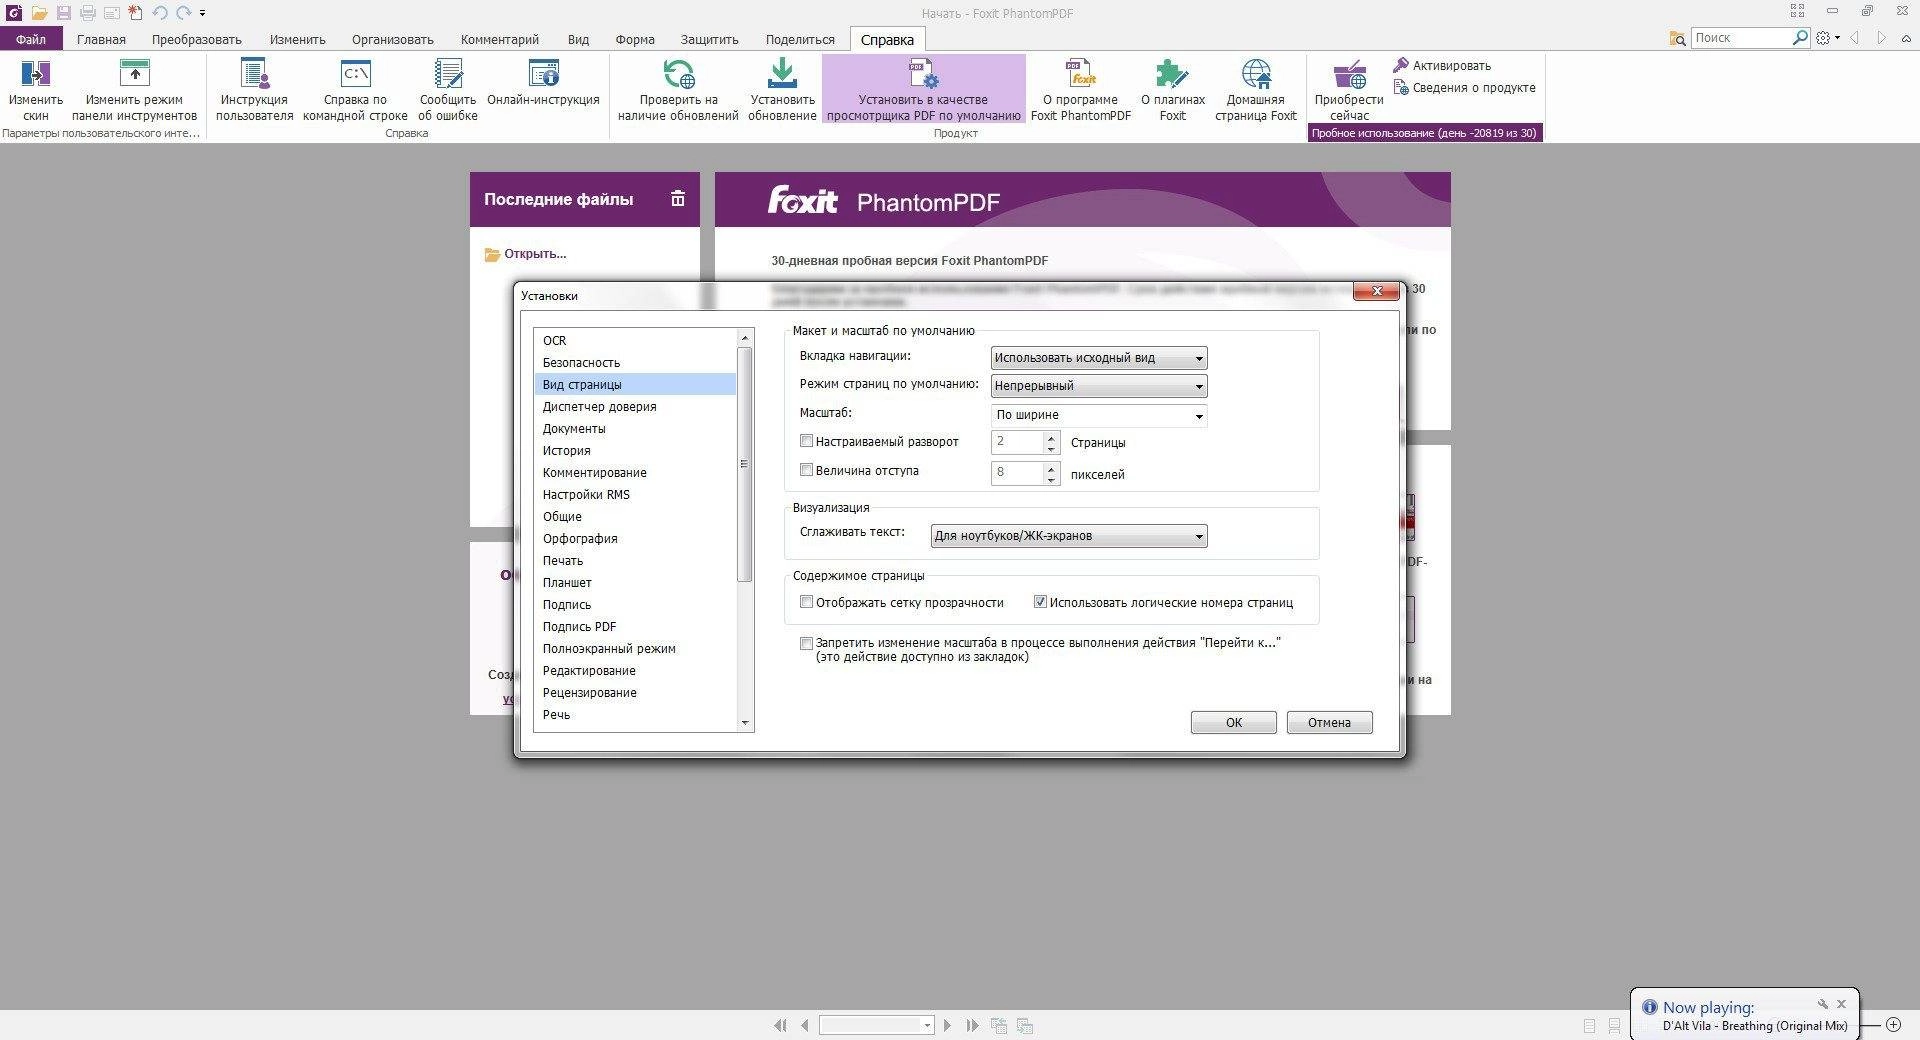Select Орфография category
Screen dimensions: 1920x1040
pyautogui.click(x=635, y=538)
